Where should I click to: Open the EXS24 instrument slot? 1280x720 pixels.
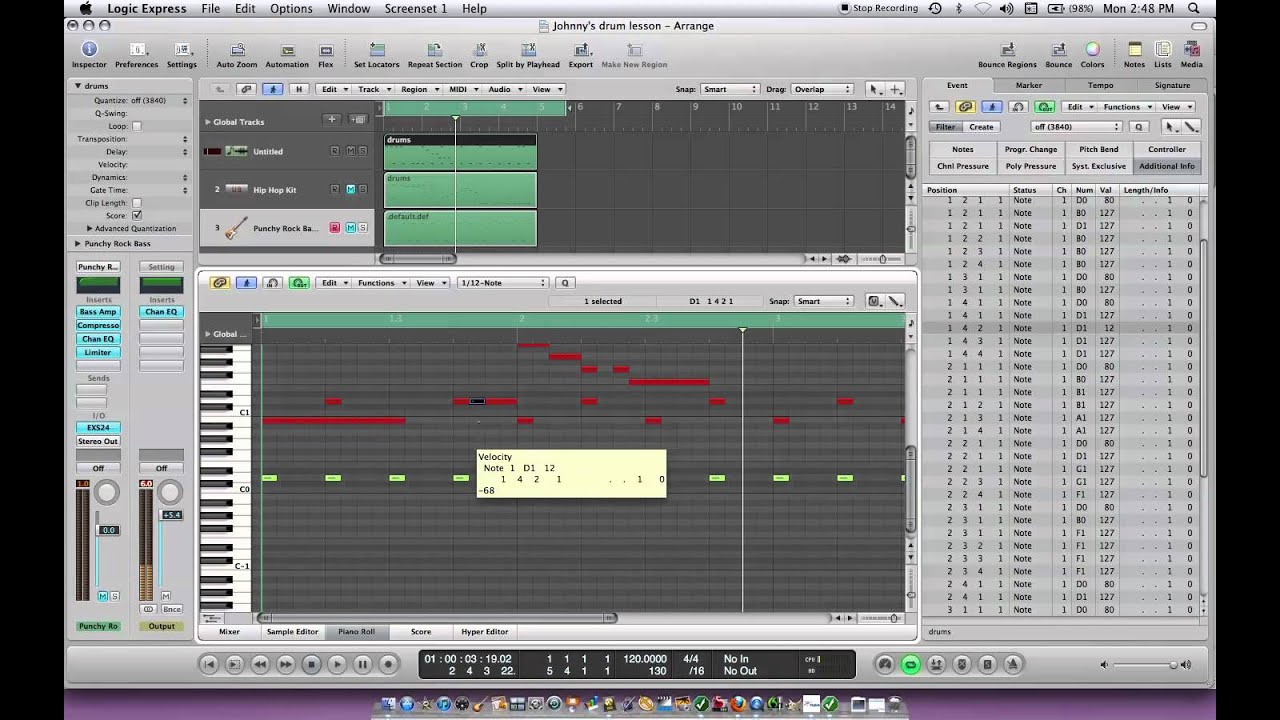coord(98,428)
